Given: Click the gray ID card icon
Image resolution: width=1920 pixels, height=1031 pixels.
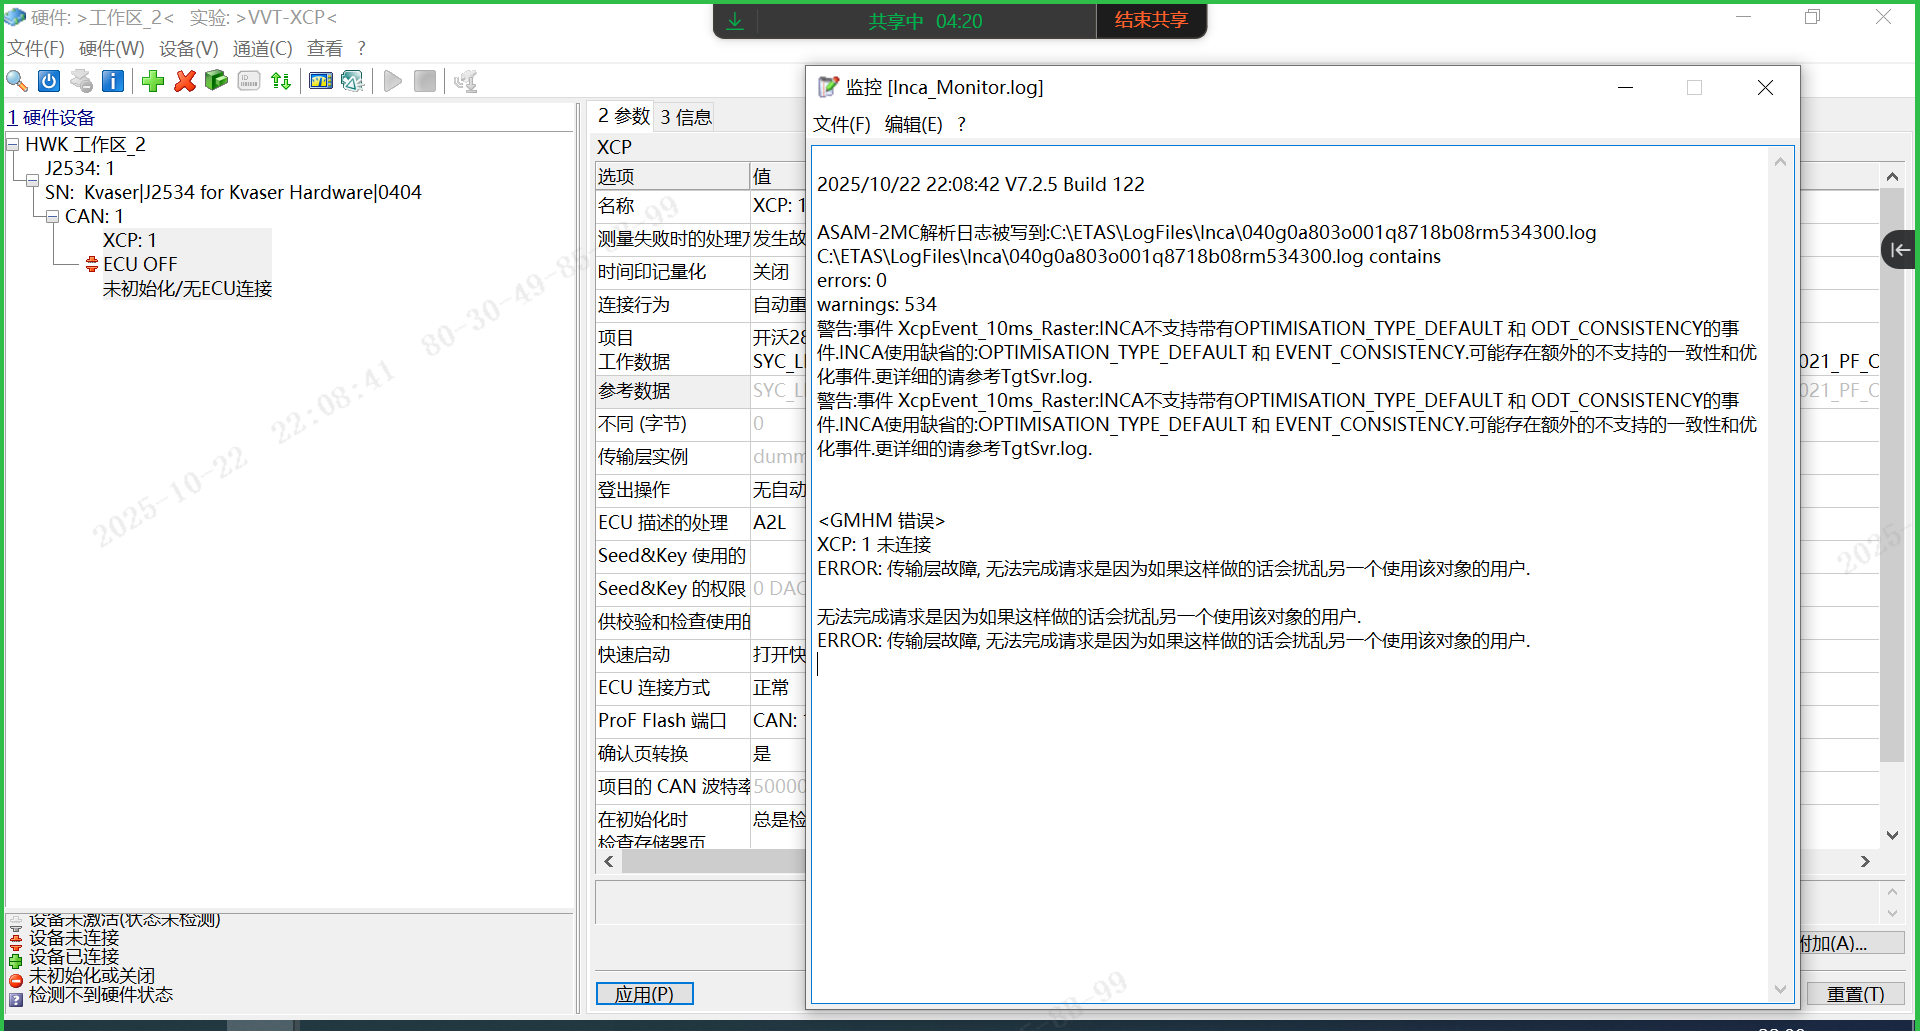Looking at the screenshot, I should 249,81.
